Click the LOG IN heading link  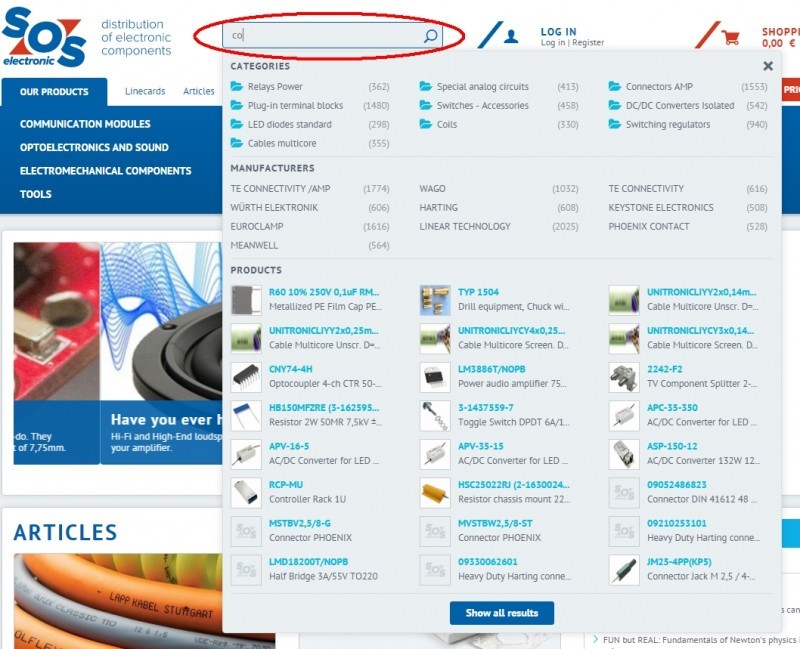[x=558, y=32]
